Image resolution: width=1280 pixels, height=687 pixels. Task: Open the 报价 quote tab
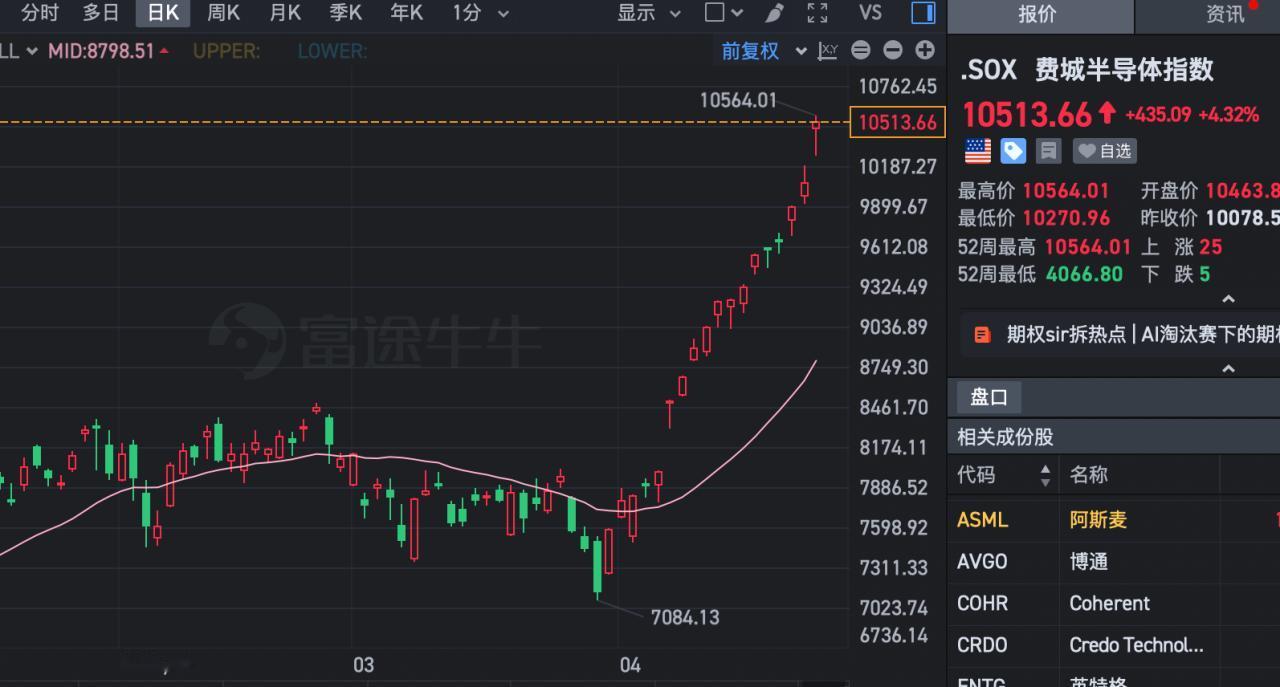pyautogui.click(x=1037, y=14)
